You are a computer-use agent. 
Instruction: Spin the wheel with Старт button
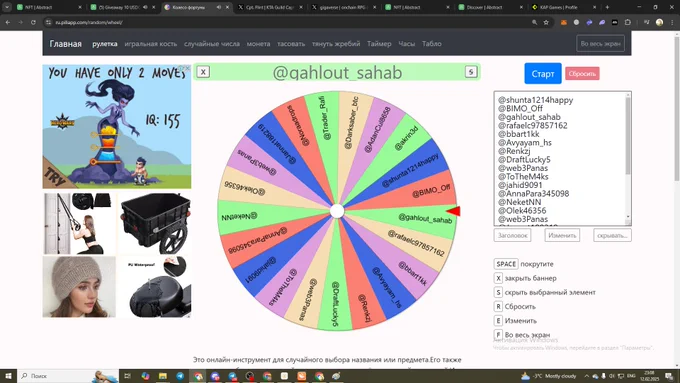(543, 74)
